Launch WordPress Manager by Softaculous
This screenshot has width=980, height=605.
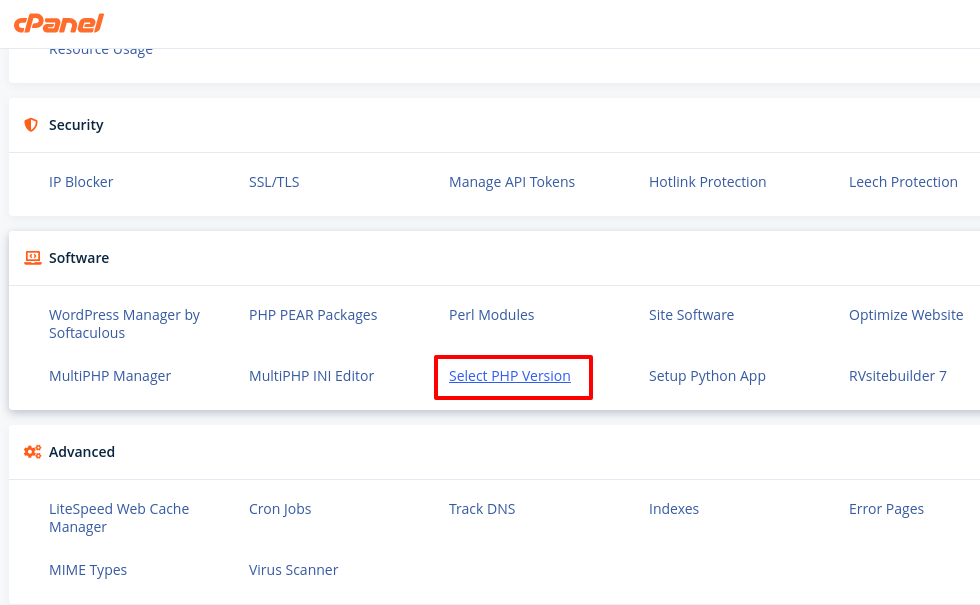pyautogui.click(x=124, y=324)
